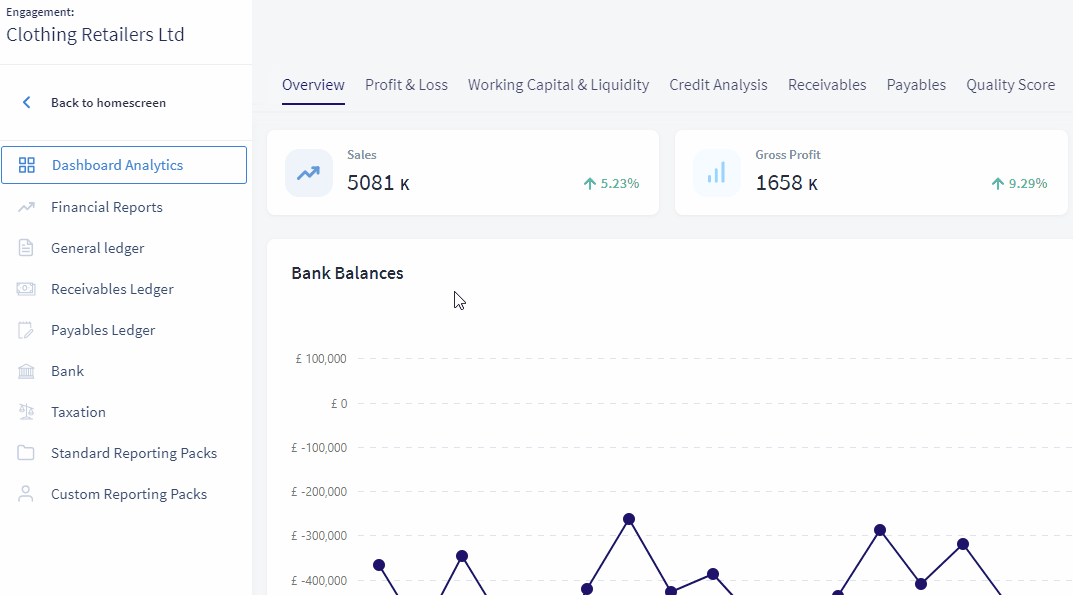Click the Dashboard Analytics grid icon
The height and width of the screenshot is (595, 1073).
[27, 165]
